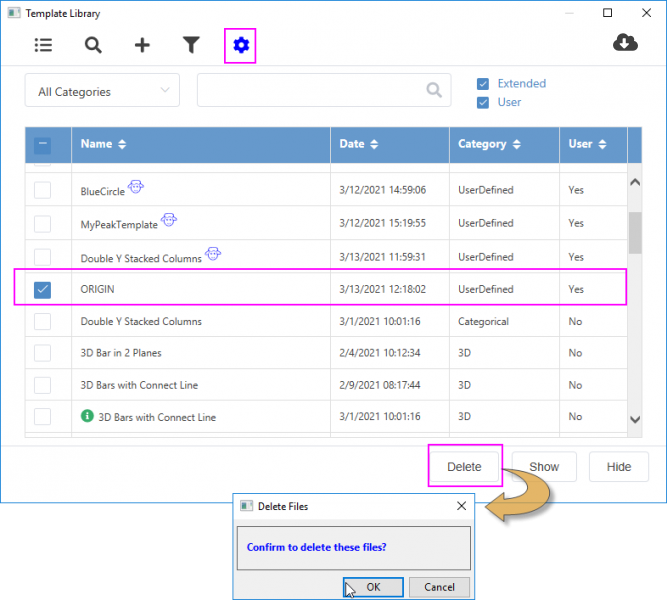Sort by the Name column header
Image resolution: width=667 pixels, height=600 pixels.
point(103,144)
